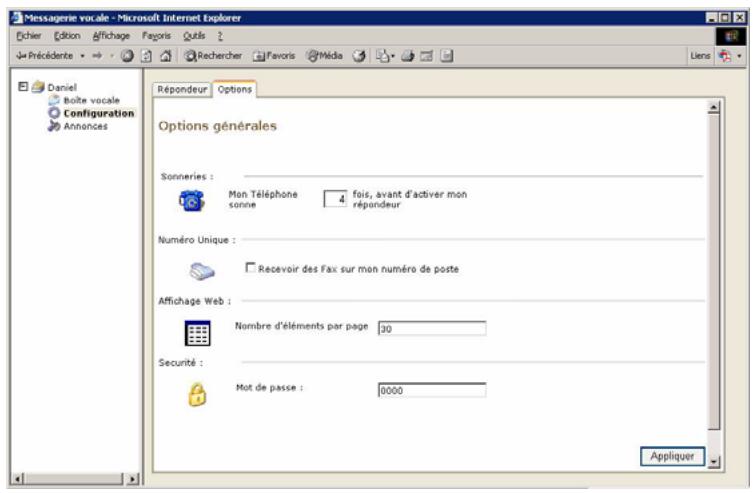Viewport: 756px width, 493px height.
Task: Collapse the Daniel tree node
Action: pos(23,87)
